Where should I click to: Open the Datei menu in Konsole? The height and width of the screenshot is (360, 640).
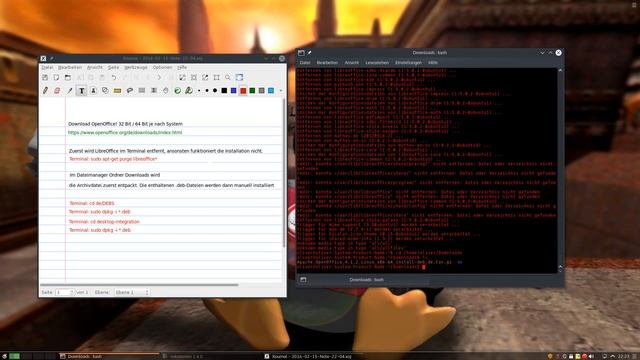(x=305, y=63)
